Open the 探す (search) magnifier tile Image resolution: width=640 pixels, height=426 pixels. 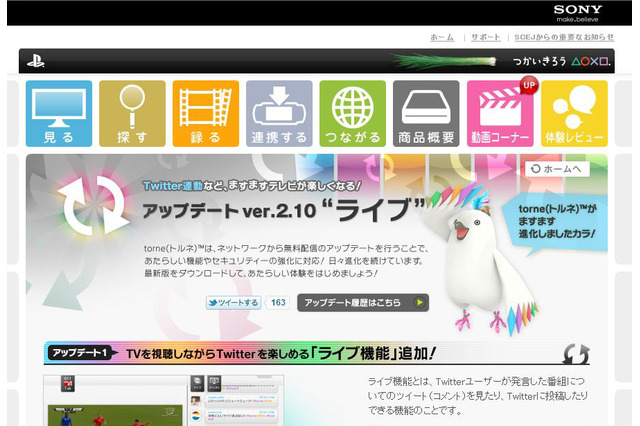[132, 113]
